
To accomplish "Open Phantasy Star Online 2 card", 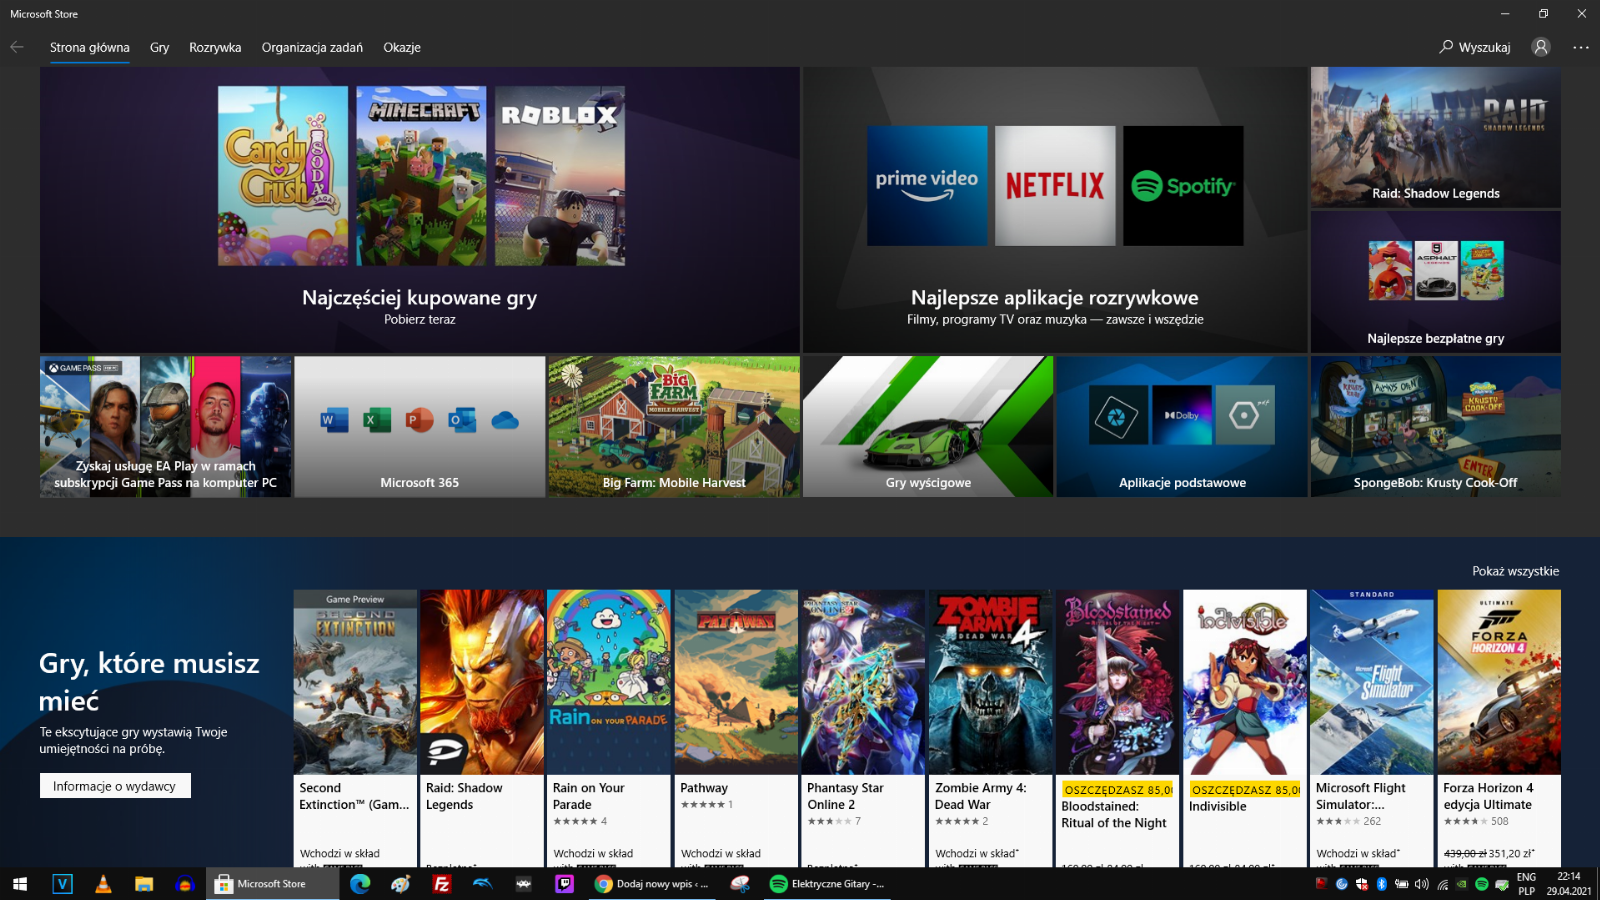I will tap(863, 728).
